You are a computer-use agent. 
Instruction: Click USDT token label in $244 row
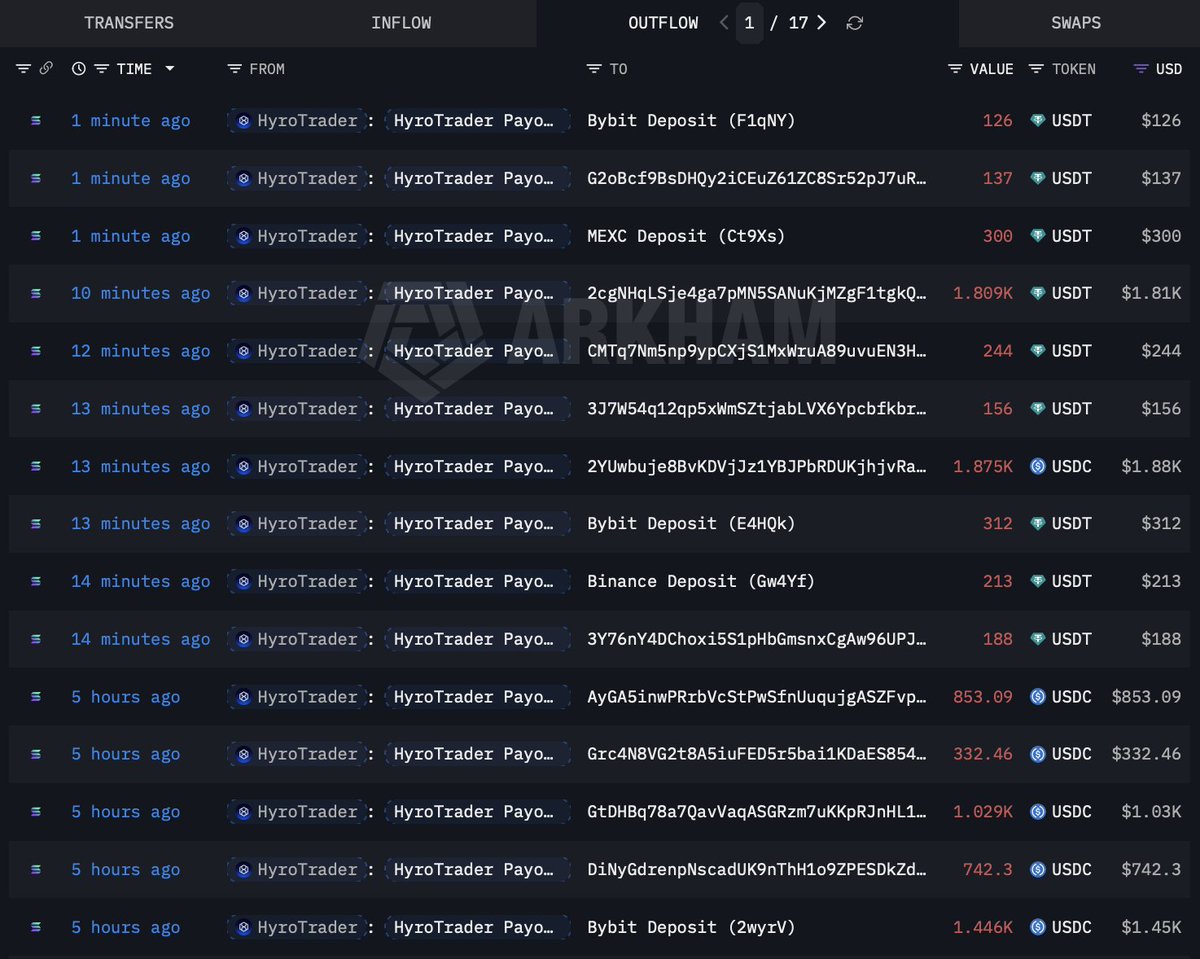(1072, 351)
